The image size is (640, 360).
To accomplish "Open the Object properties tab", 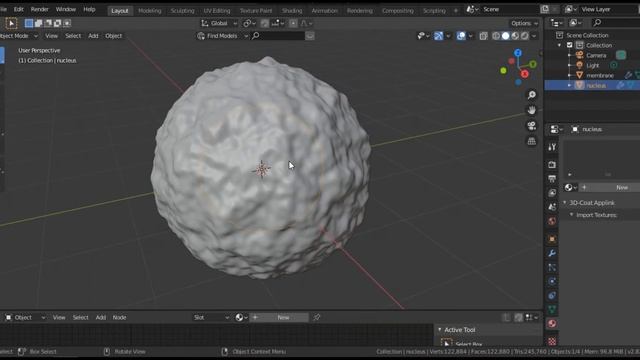I will click(x=552, y=239).
